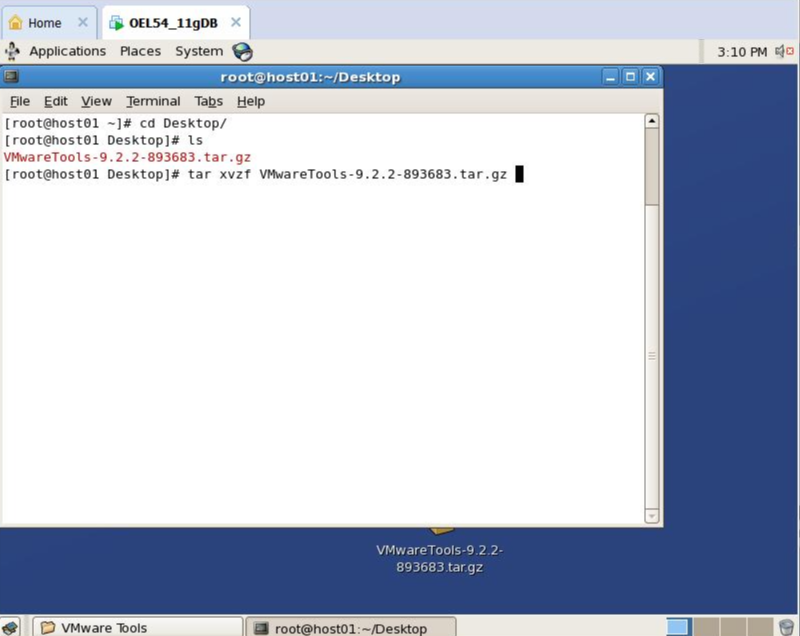Open the terminal File menu
Image resolution: width=800 pixels, height=636 pixels.
click(20, 101)
